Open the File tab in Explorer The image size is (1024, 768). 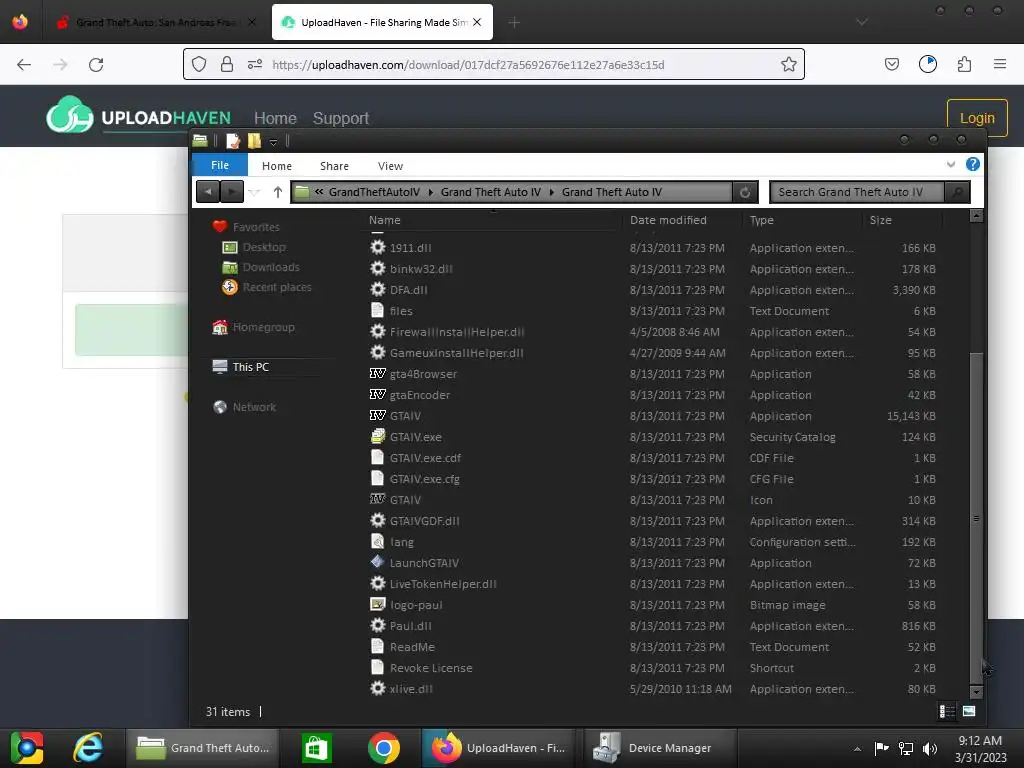pyautogui.click(x=220, y=165)
